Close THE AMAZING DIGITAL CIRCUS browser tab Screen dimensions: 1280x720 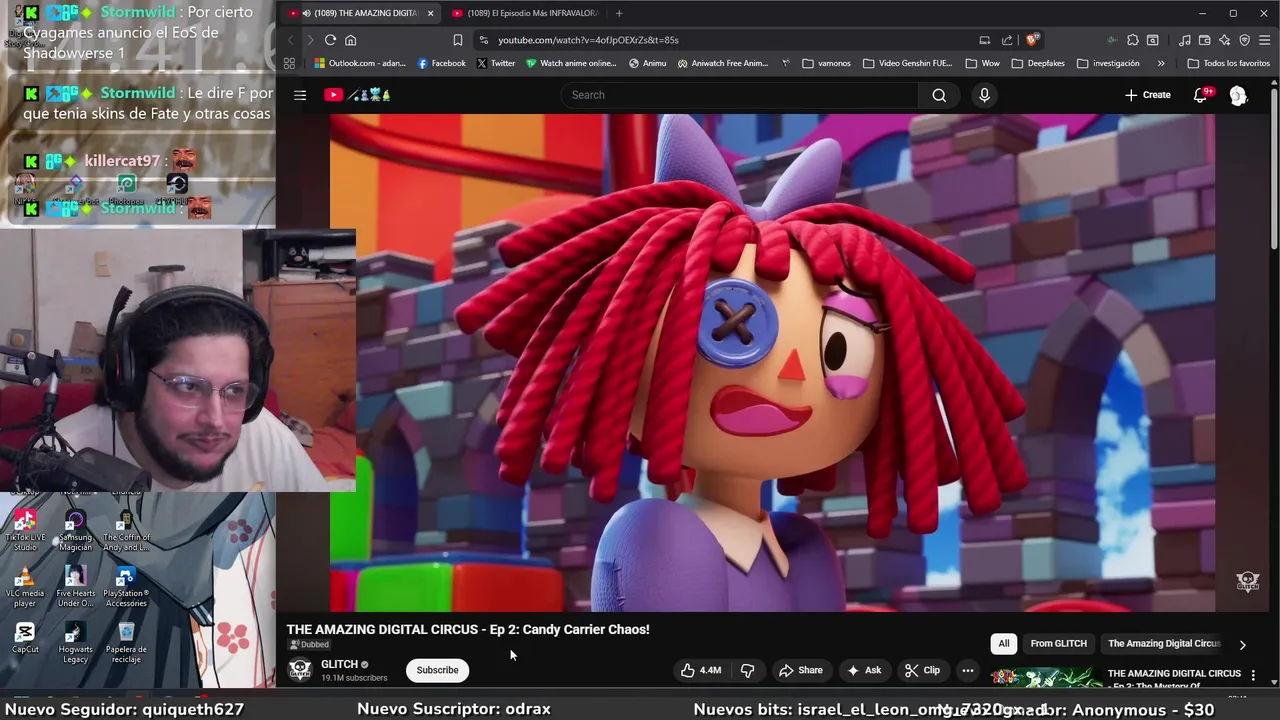pos(431,13)
